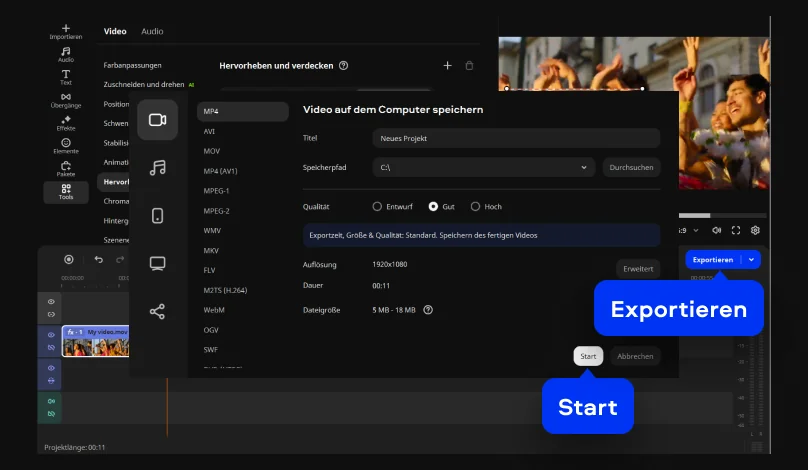This screenshot has height=470, width=808.
Task: Mute the preview volume icon
Action: [716, 230]
